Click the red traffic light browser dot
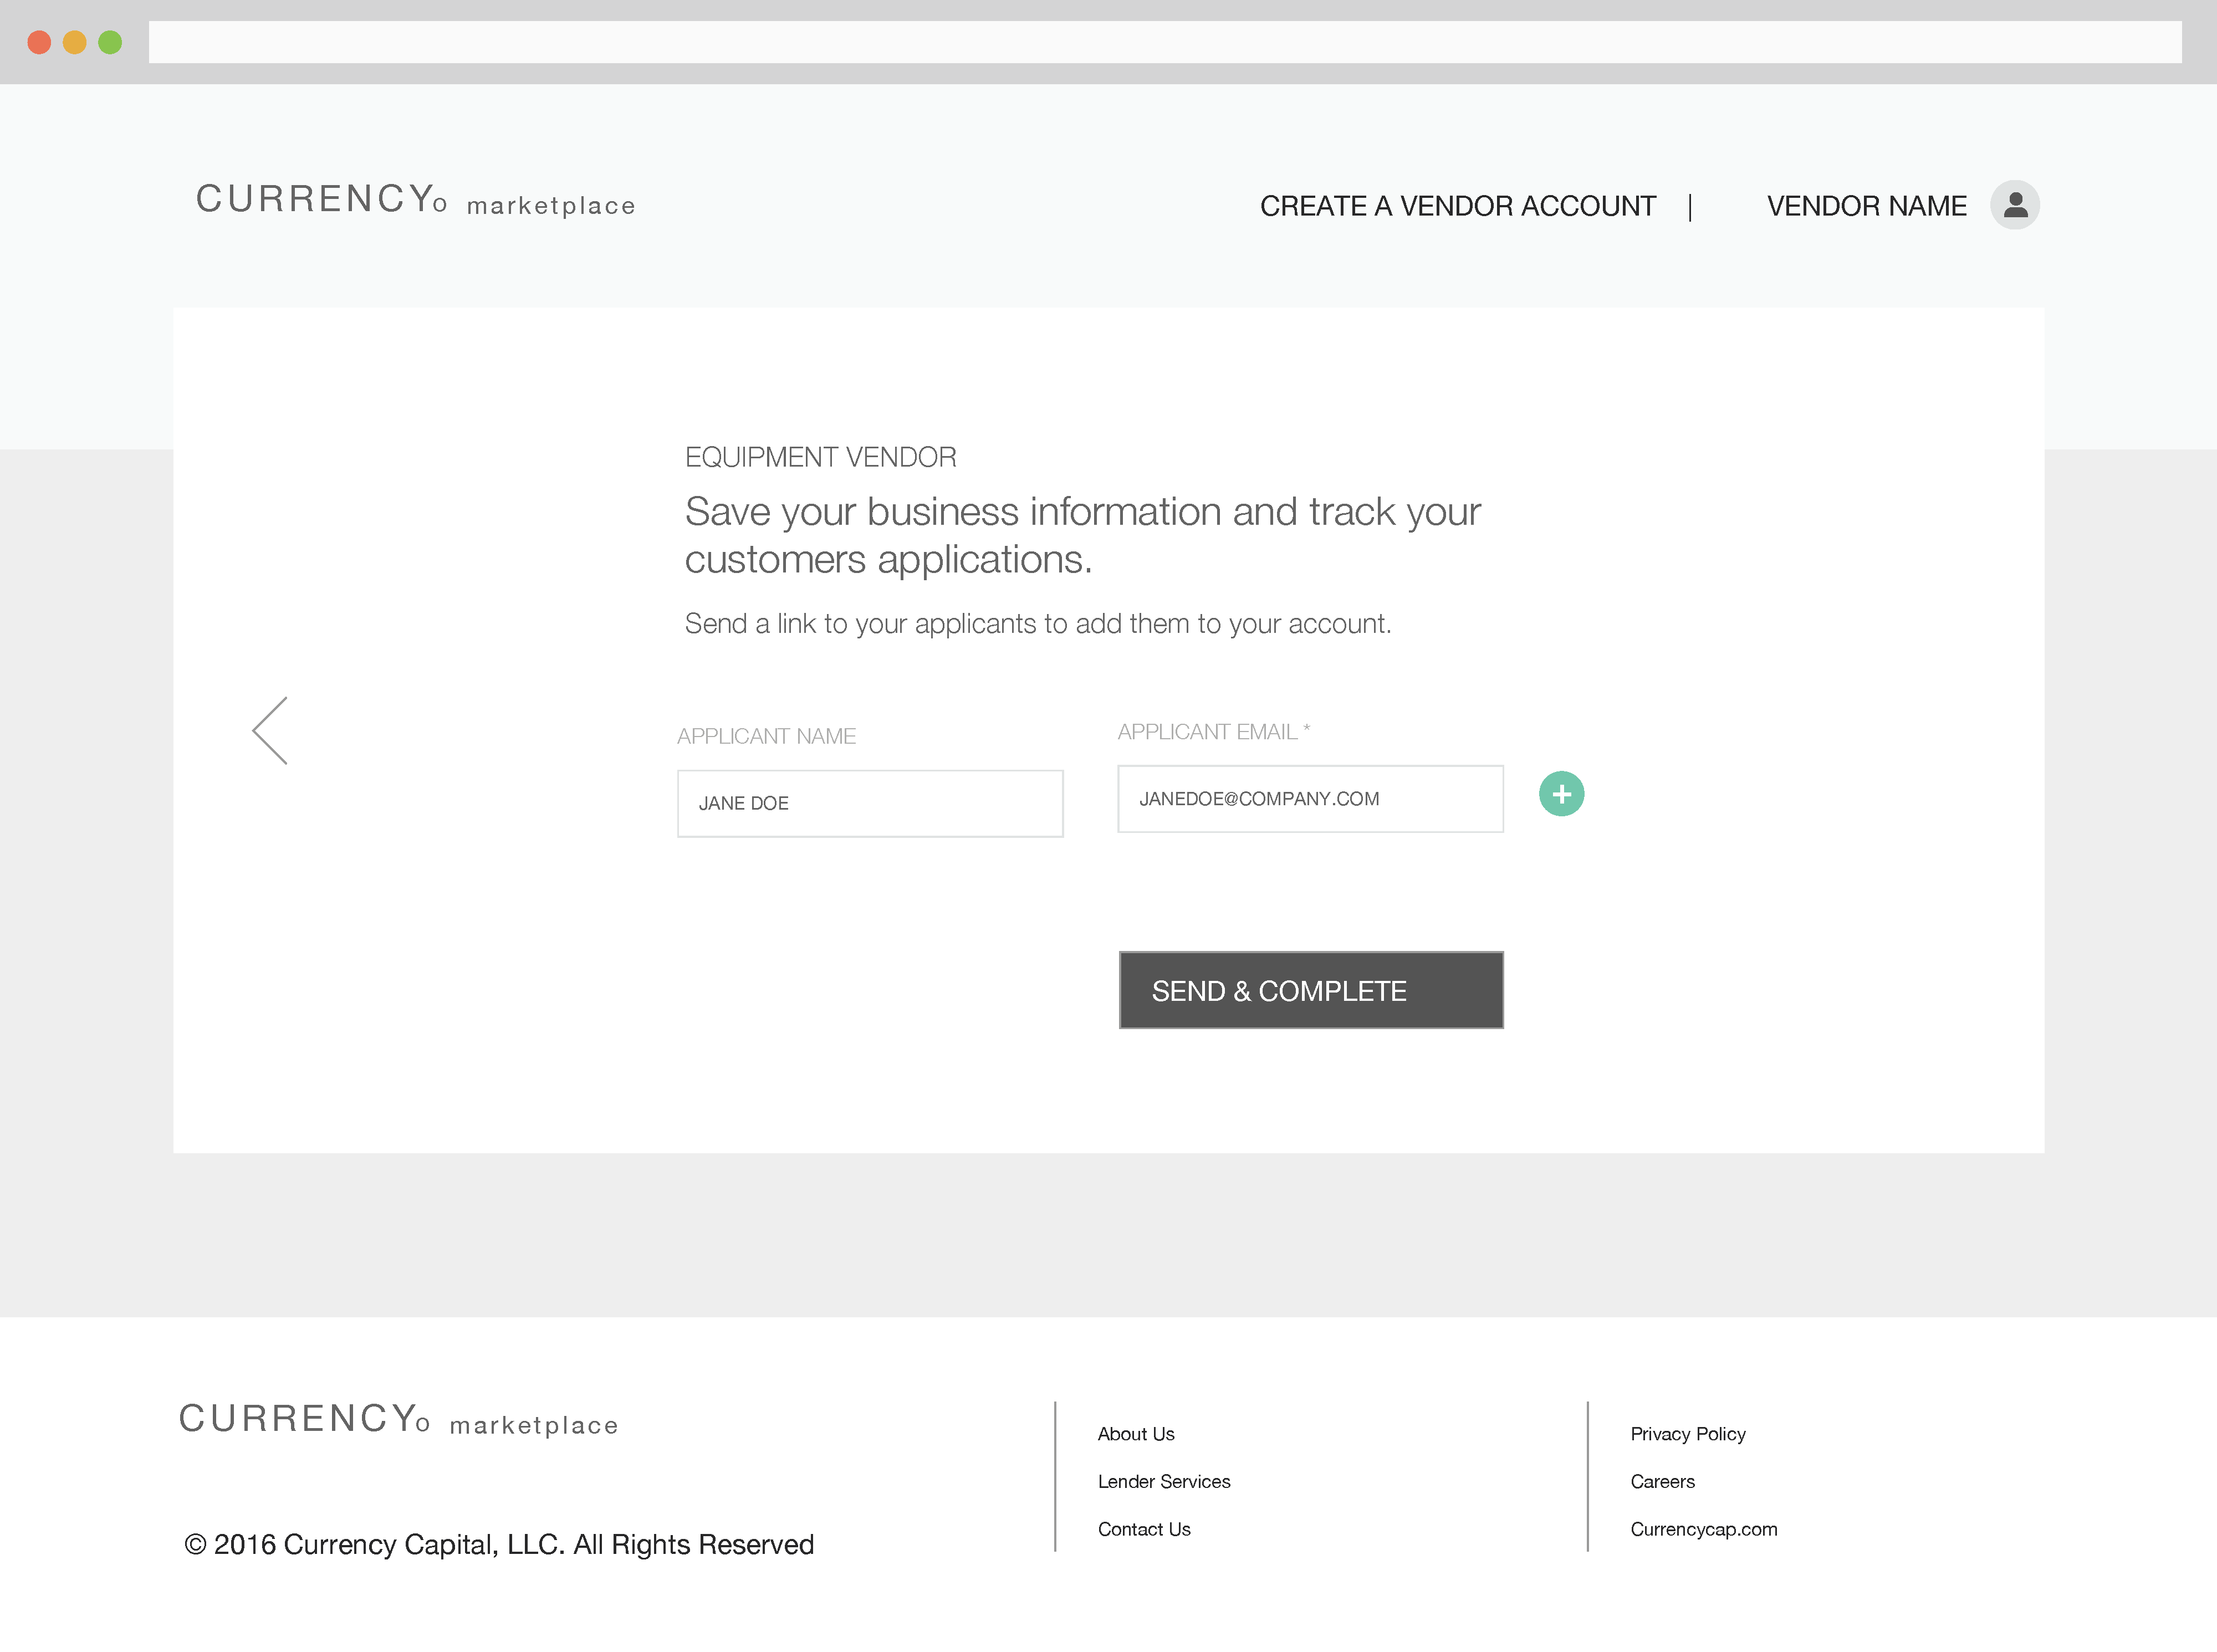This screenshot has width=2217, height=1652. coord(38,42)
